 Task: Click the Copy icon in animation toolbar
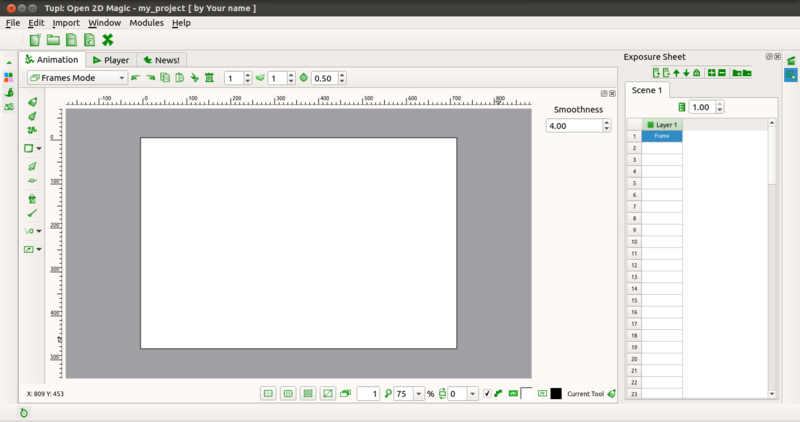point(165,78)
